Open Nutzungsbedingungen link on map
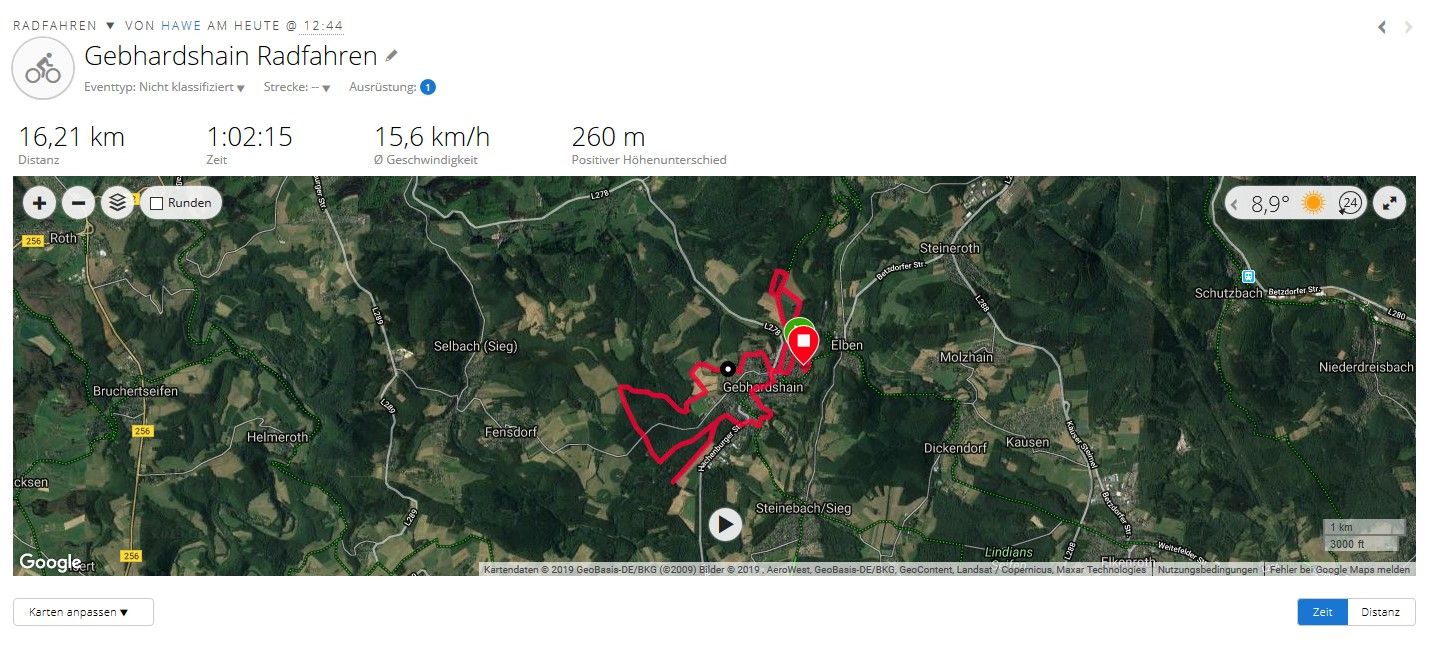This screenshot has height=648, width=1436. (x=1207, y=569)
